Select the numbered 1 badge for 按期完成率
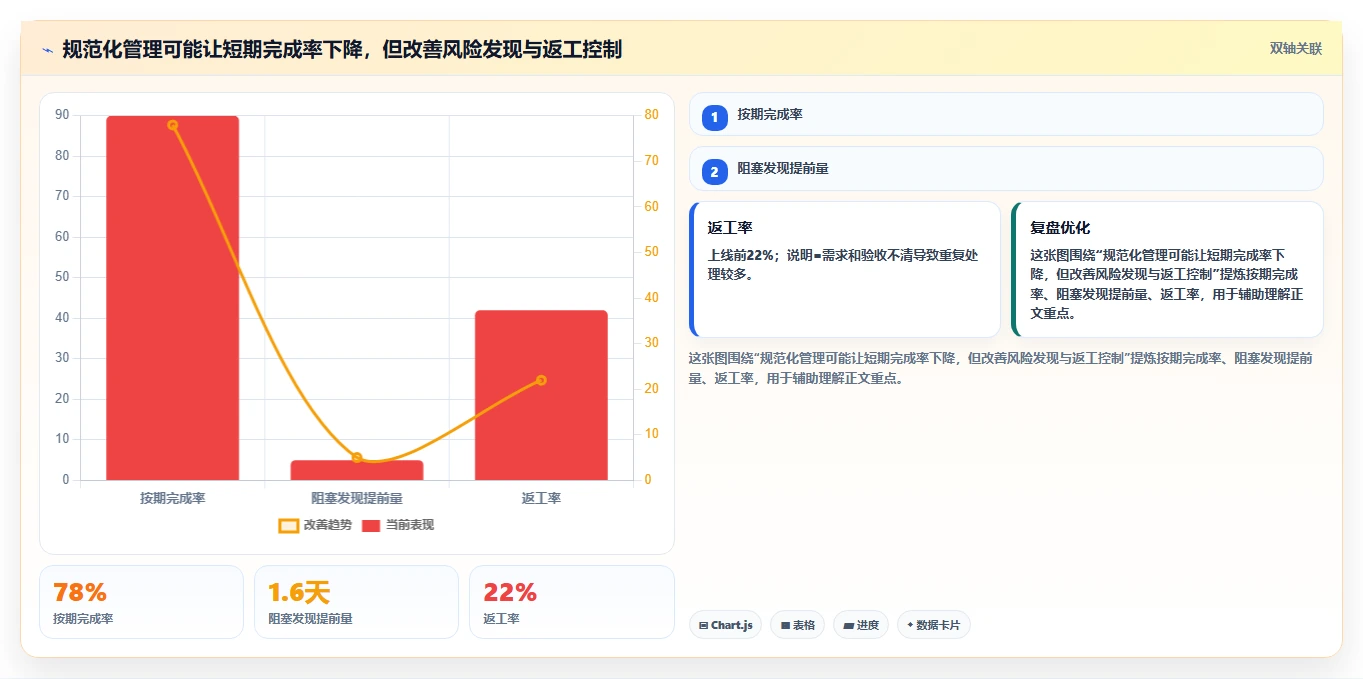Screen dimensions: 1363x679 [714, 117]
